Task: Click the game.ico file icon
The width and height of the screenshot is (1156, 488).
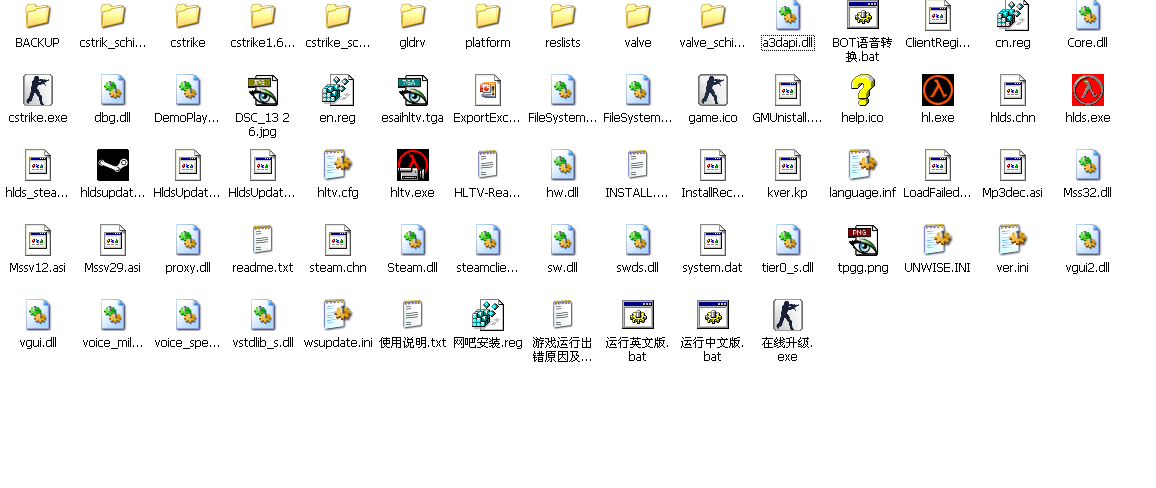Action: [x=712, y=90]
